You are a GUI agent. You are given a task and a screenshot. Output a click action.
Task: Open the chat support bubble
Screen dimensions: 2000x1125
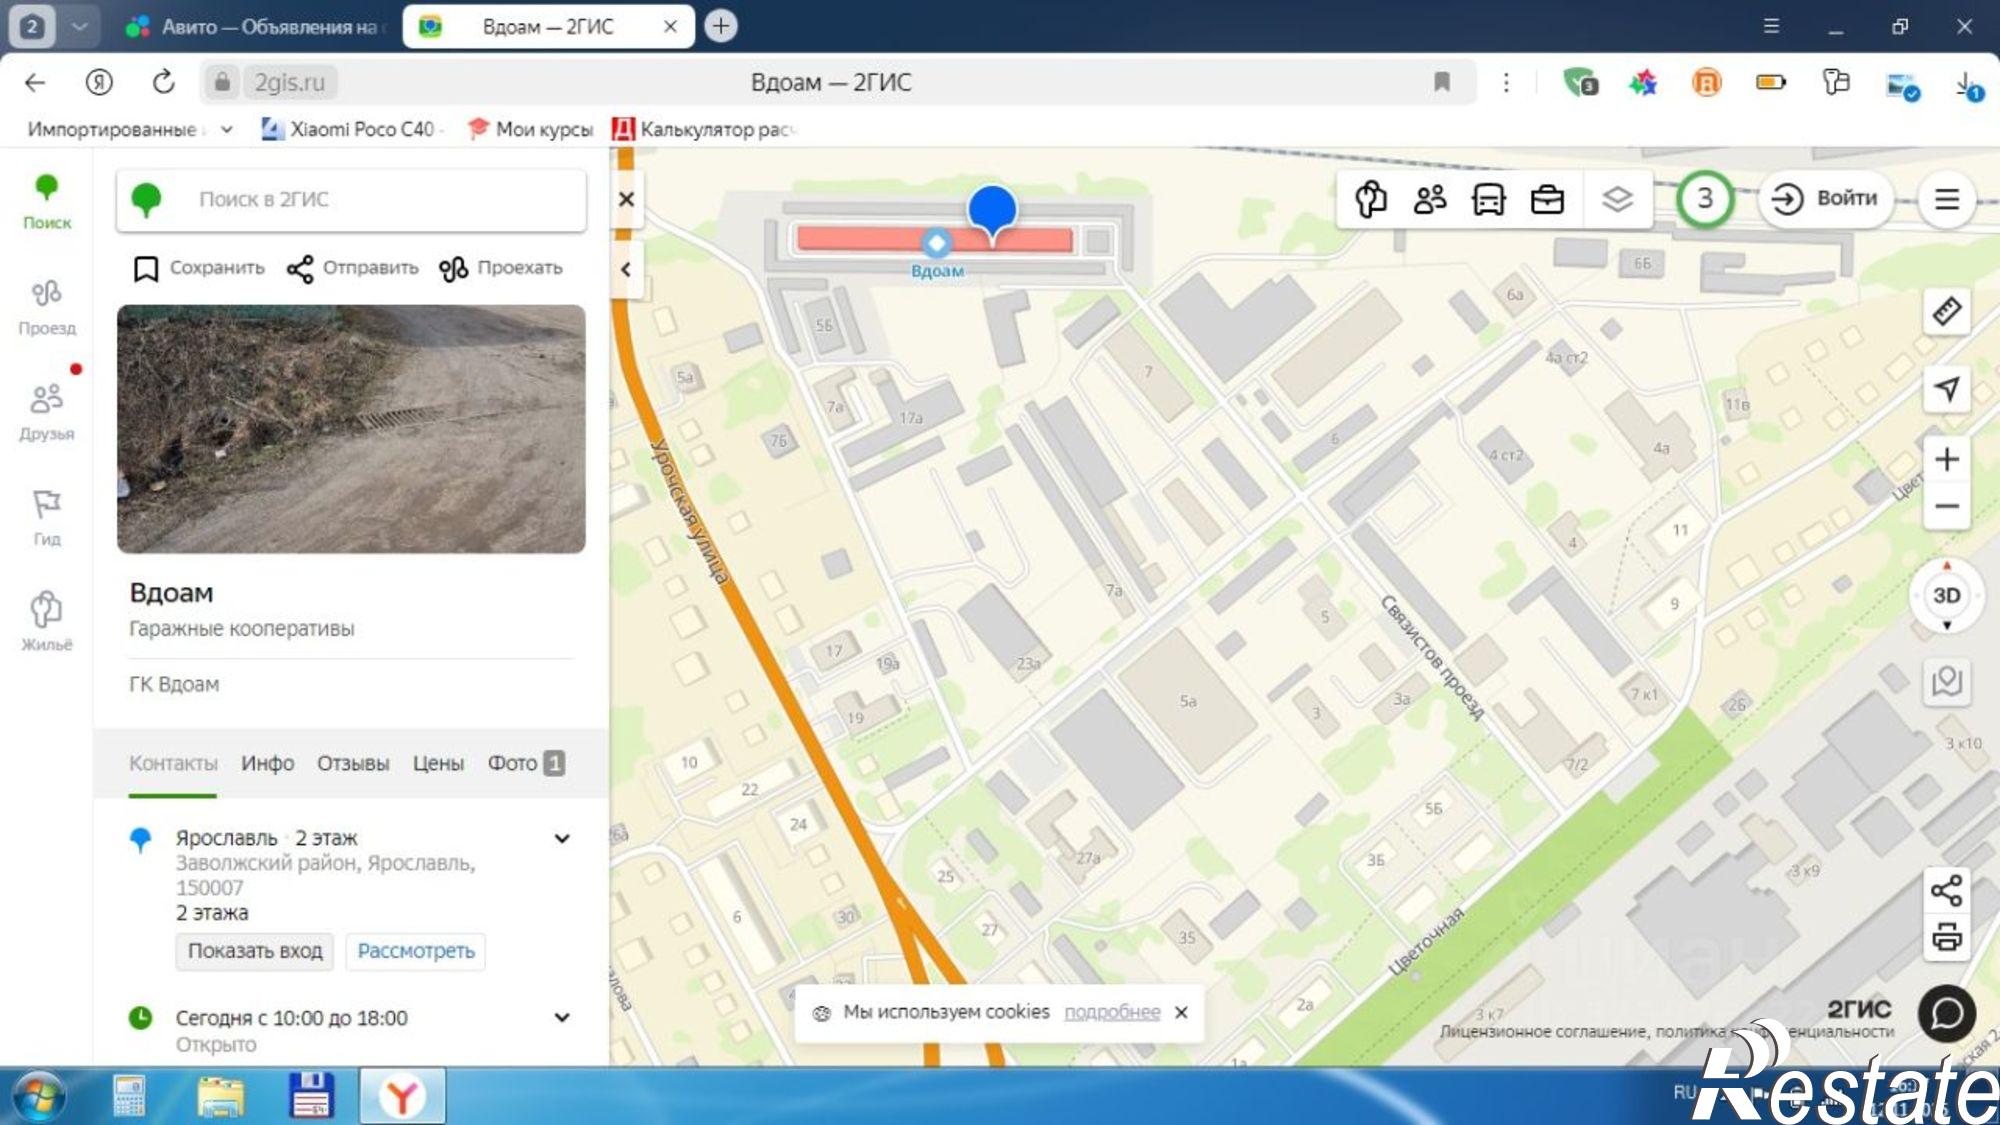(x=1946, y=1013)
